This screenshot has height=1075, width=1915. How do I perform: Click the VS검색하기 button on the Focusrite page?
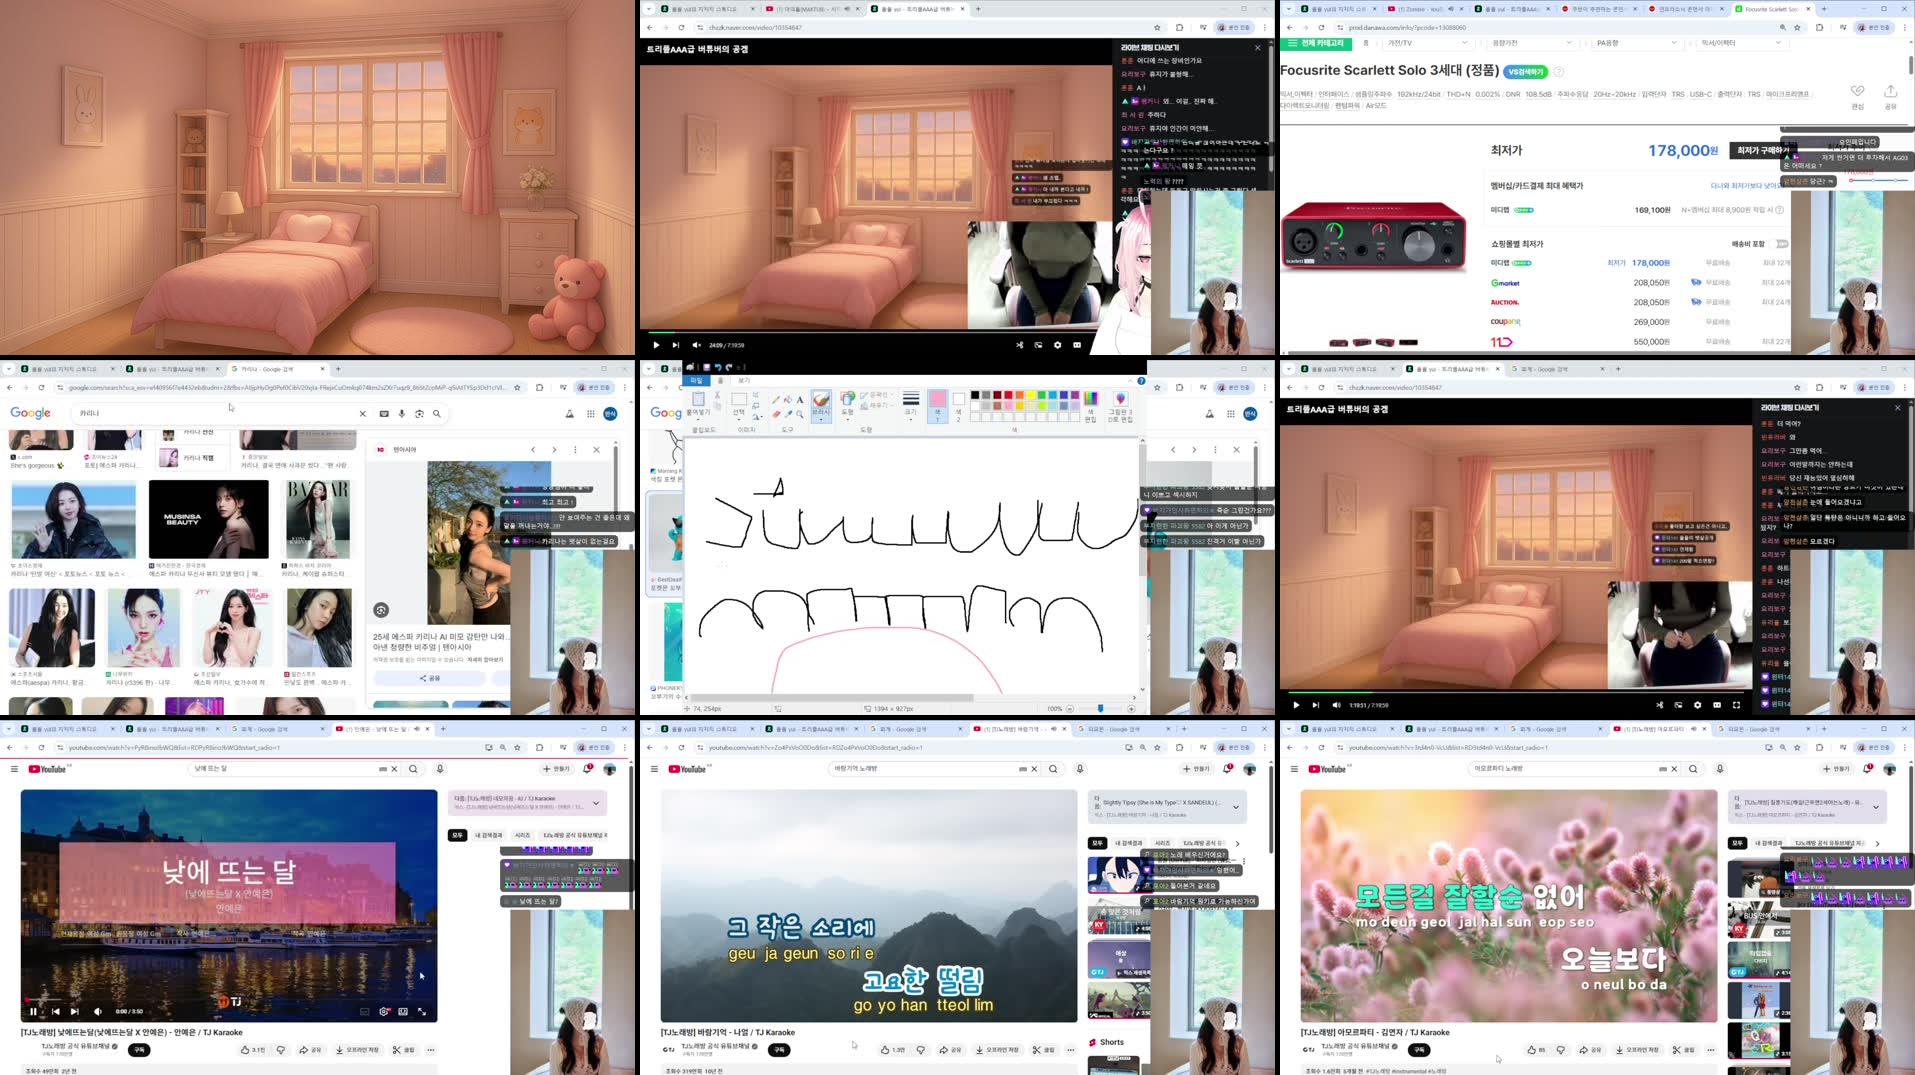(x=1526, y=72)
